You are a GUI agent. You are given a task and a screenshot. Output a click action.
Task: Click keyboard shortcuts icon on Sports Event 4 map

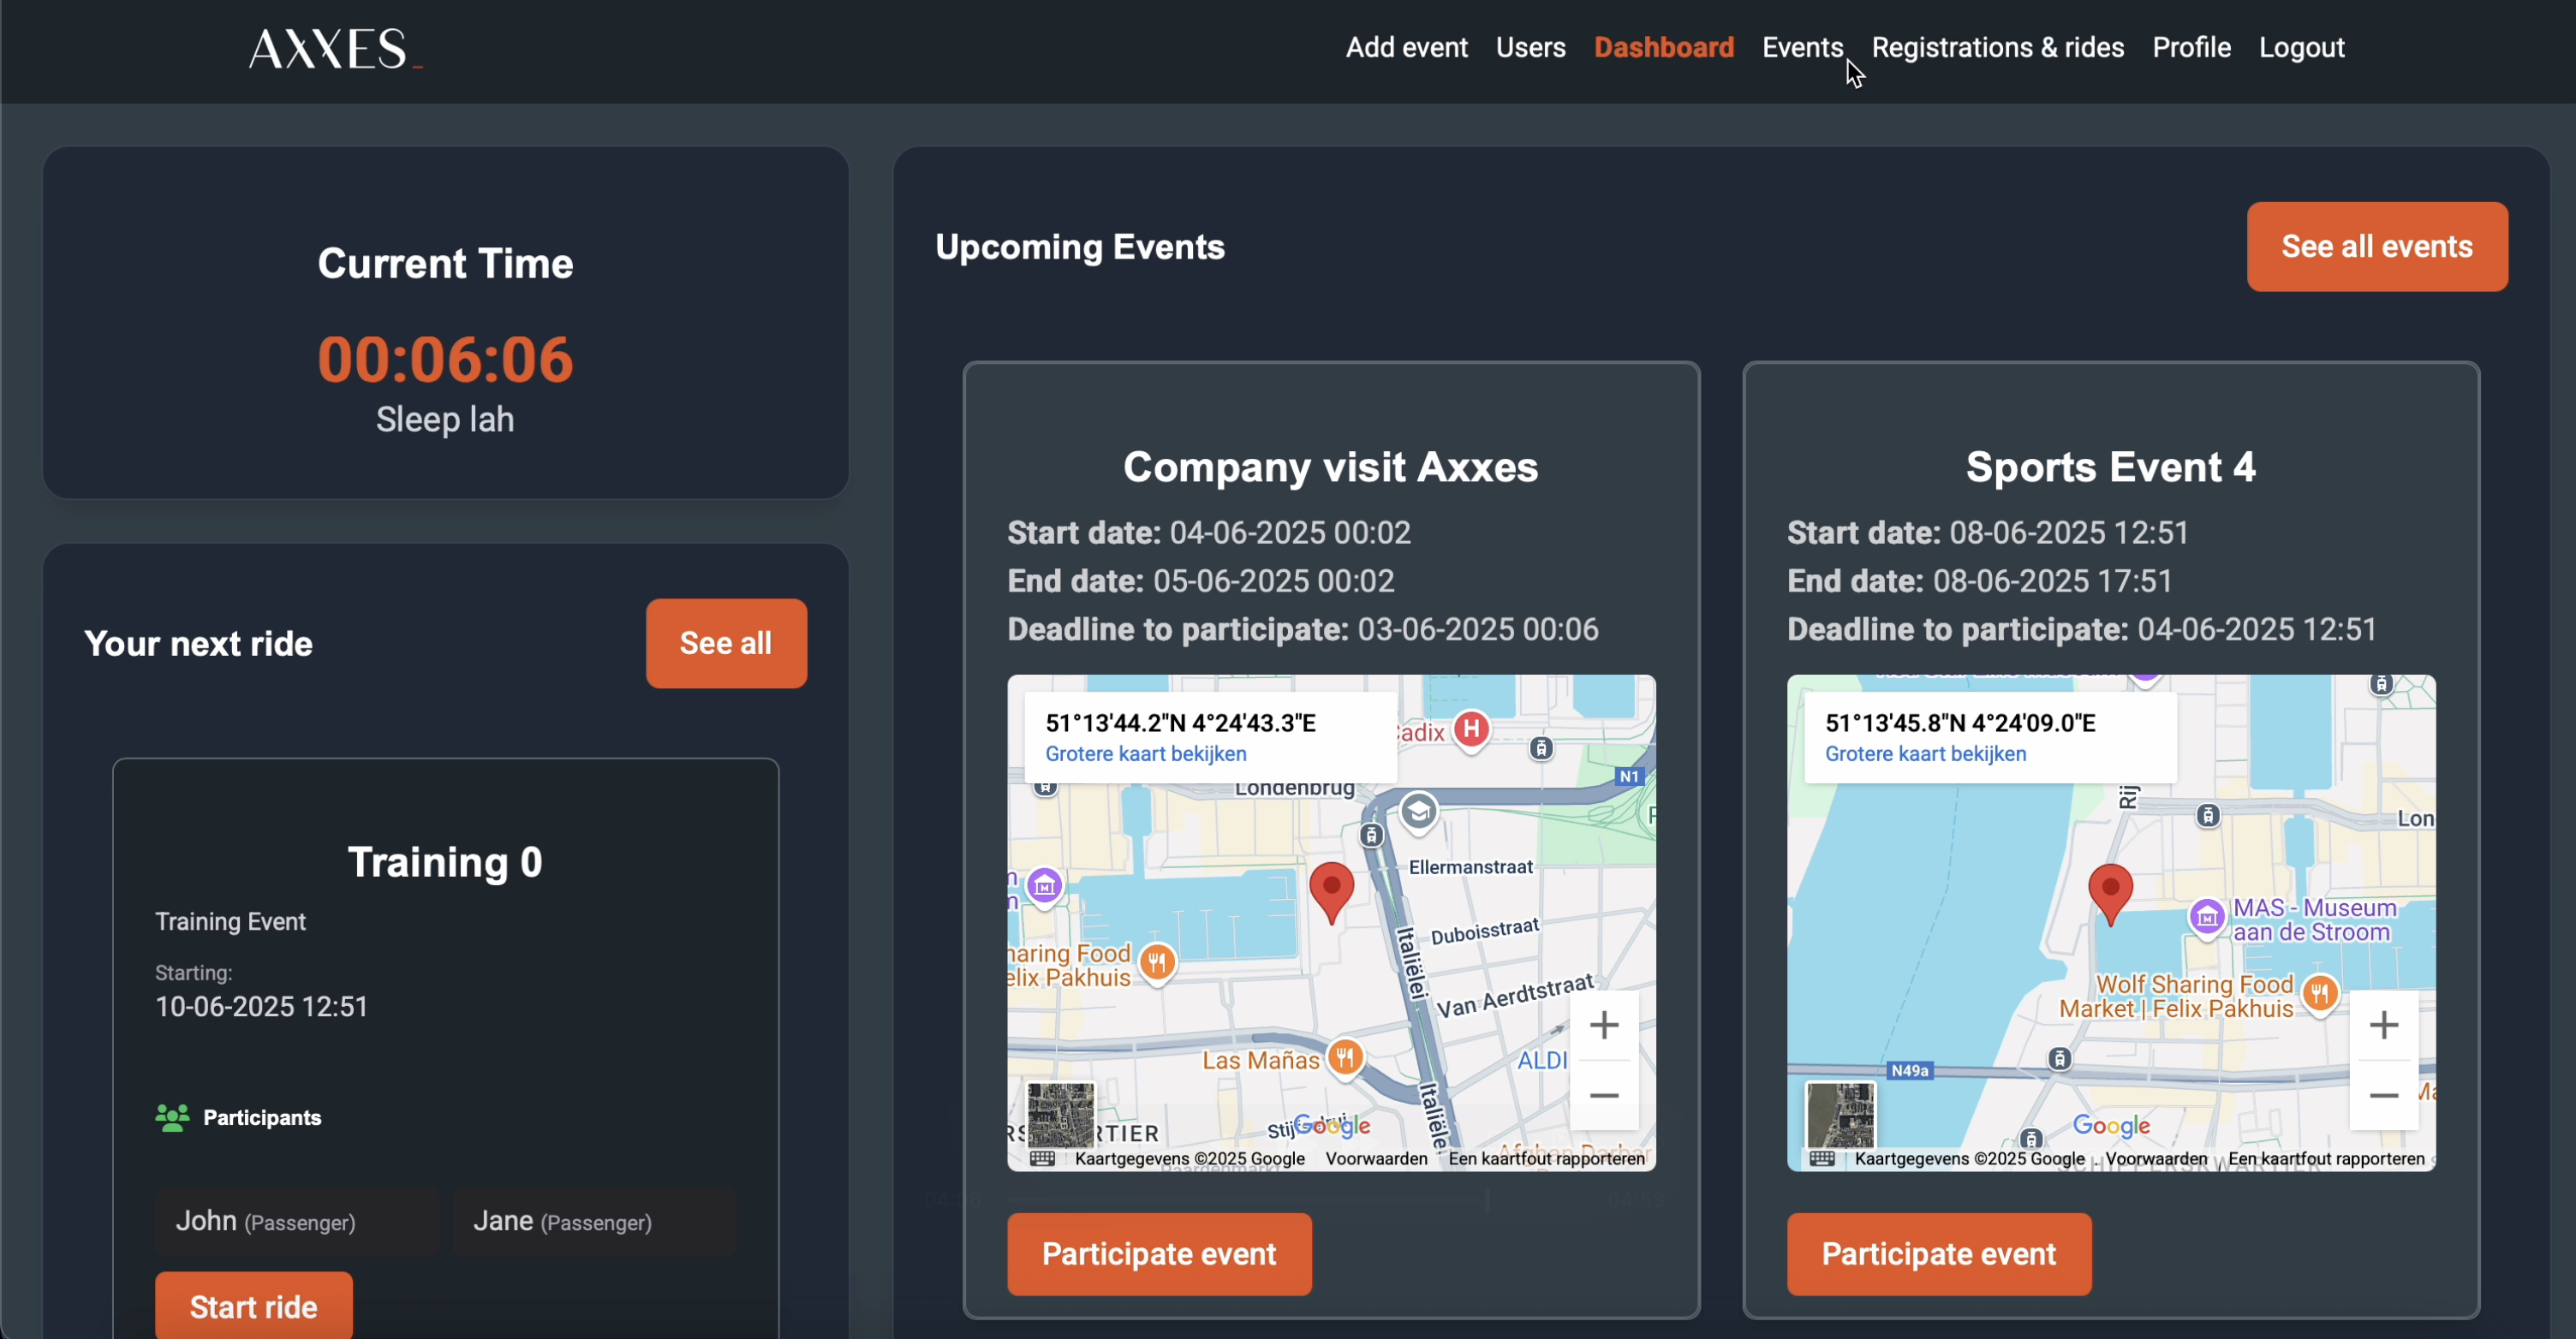point(1821,1158)
